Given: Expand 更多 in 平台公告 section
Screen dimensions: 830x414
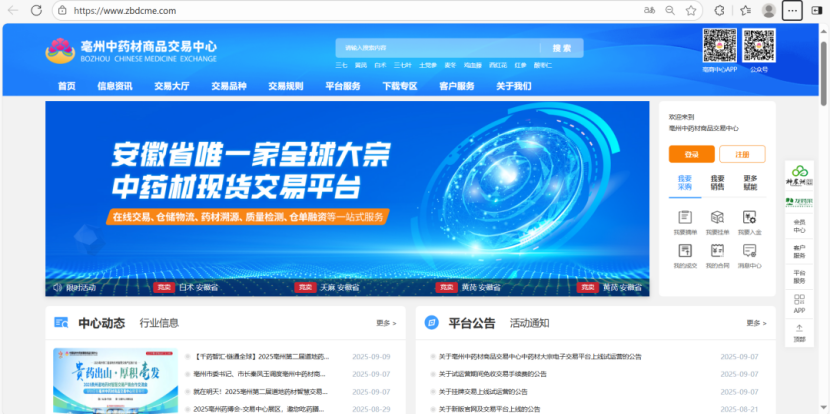Looking at the screenshot, I should click(x=756, y=323).
